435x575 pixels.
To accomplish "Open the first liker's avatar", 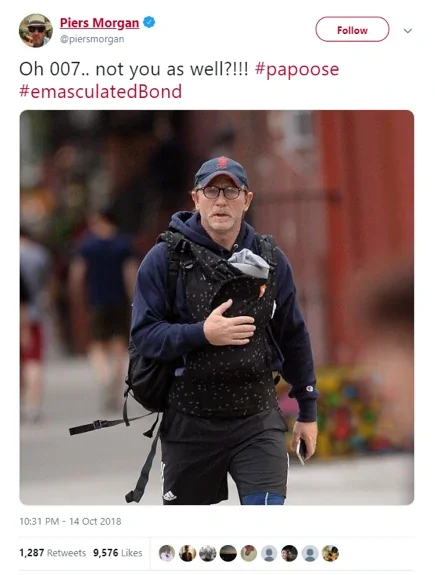I will click(167, 553).
